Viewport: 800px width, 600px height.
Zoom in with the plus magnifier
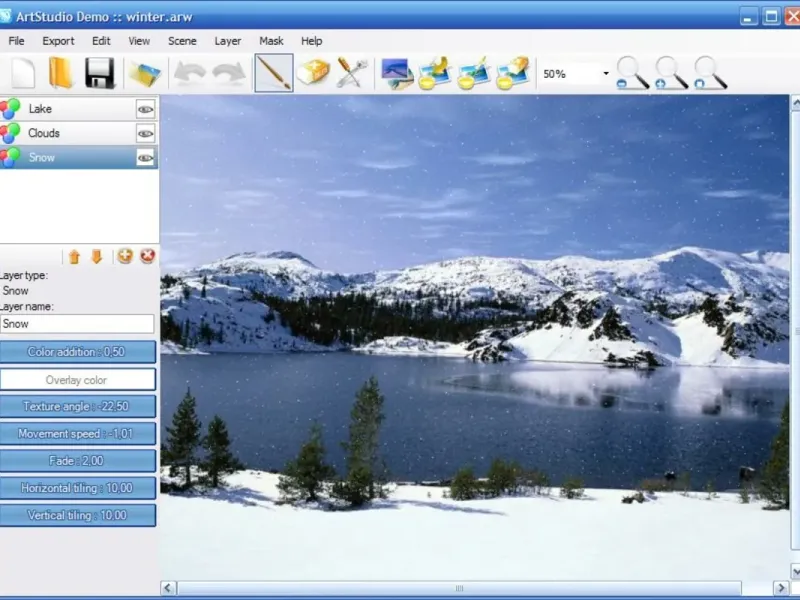pyautogui.click(x=671, y=73)
